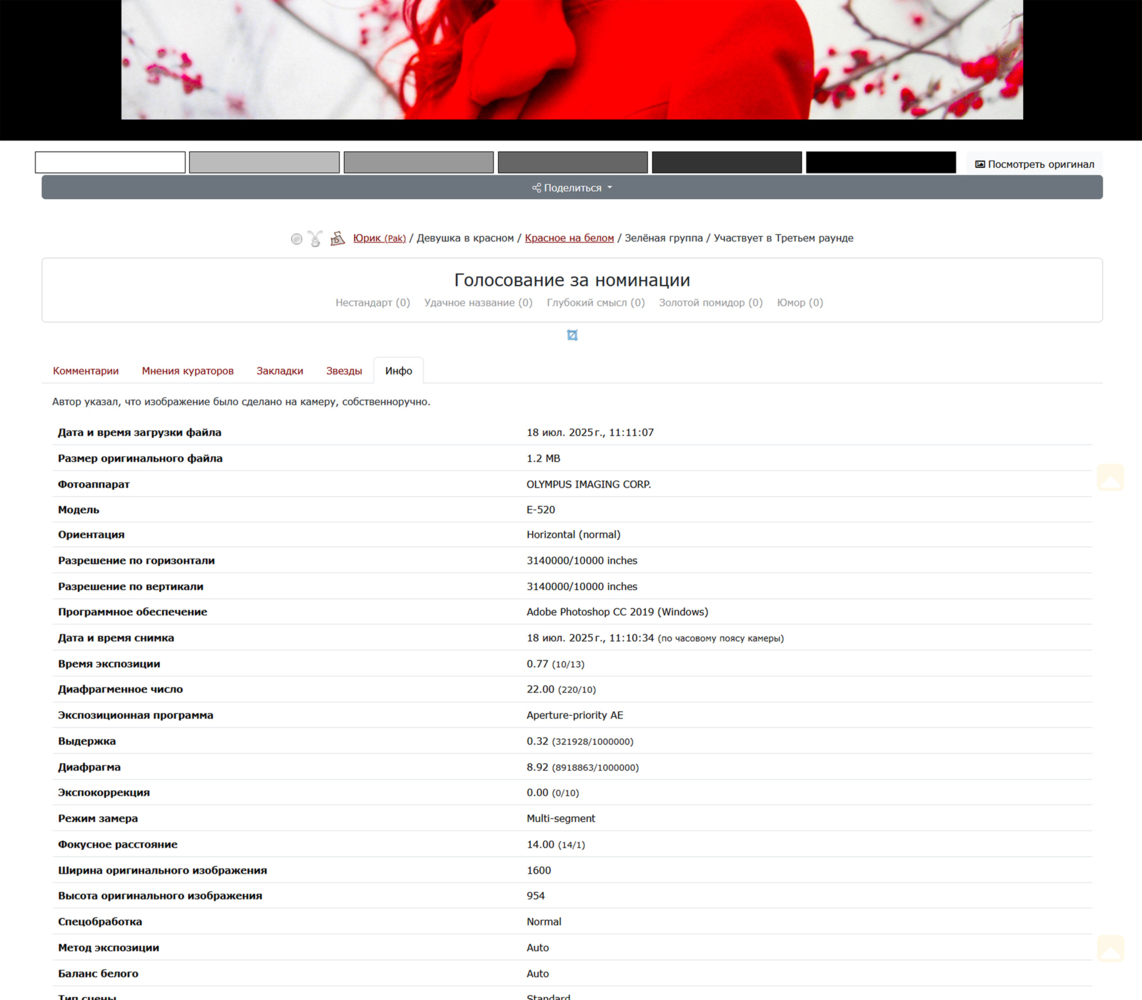The image size is (1142, 1000).
Task: Click the blue crop icon below the nominations box
Action: tap(572, 335)
